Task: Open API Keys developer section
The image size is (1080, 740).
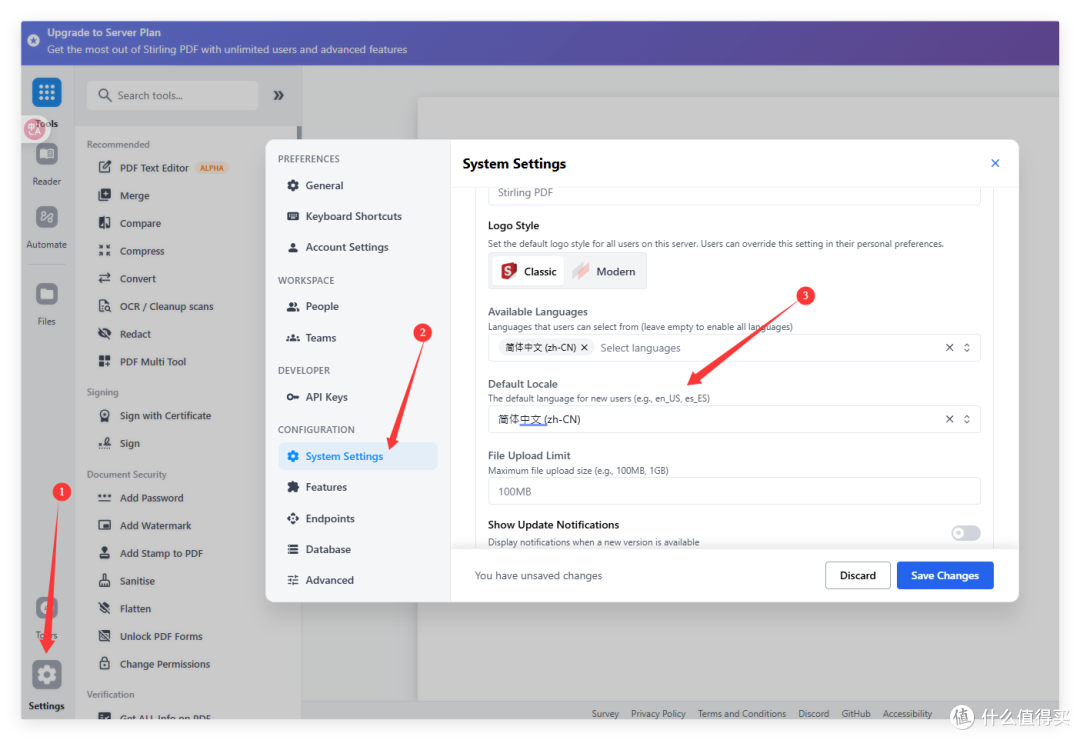Action: tap(357, 397)
